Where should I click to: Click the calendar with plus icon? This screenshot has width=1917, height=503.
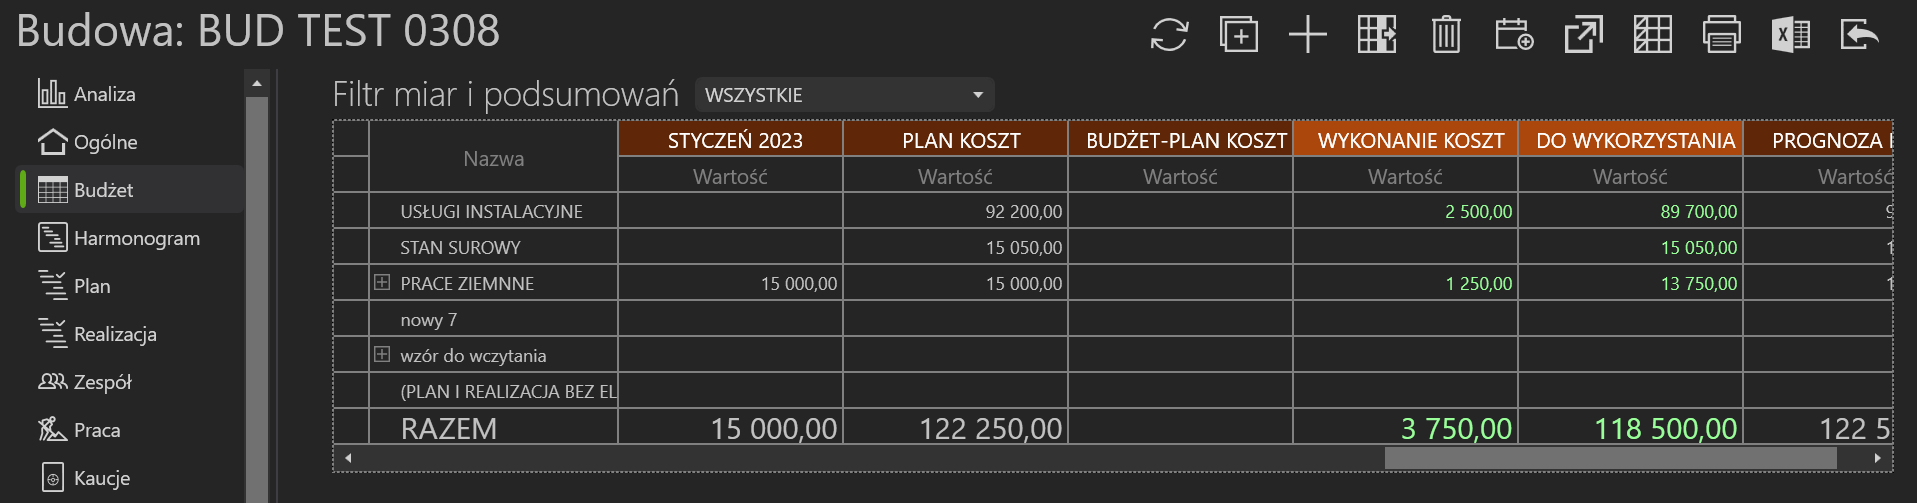click(1514, 35)
